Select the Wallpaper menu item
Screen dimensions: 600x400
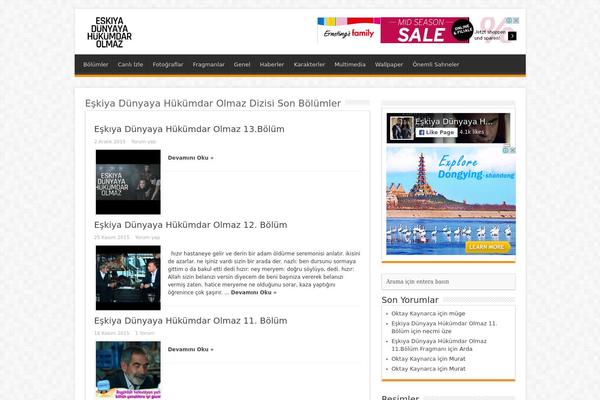pyautogui.click(x=389, y=65)
